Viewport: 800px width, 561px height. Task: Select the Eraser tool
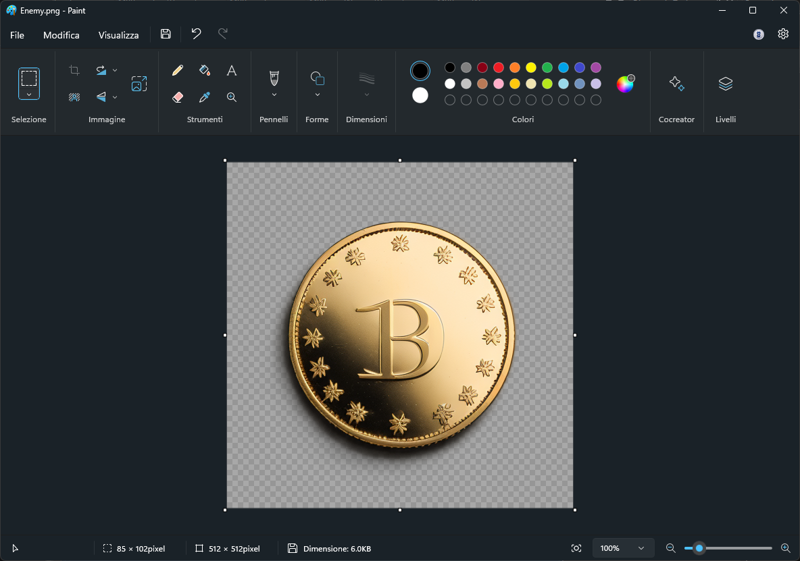[178, 97]
